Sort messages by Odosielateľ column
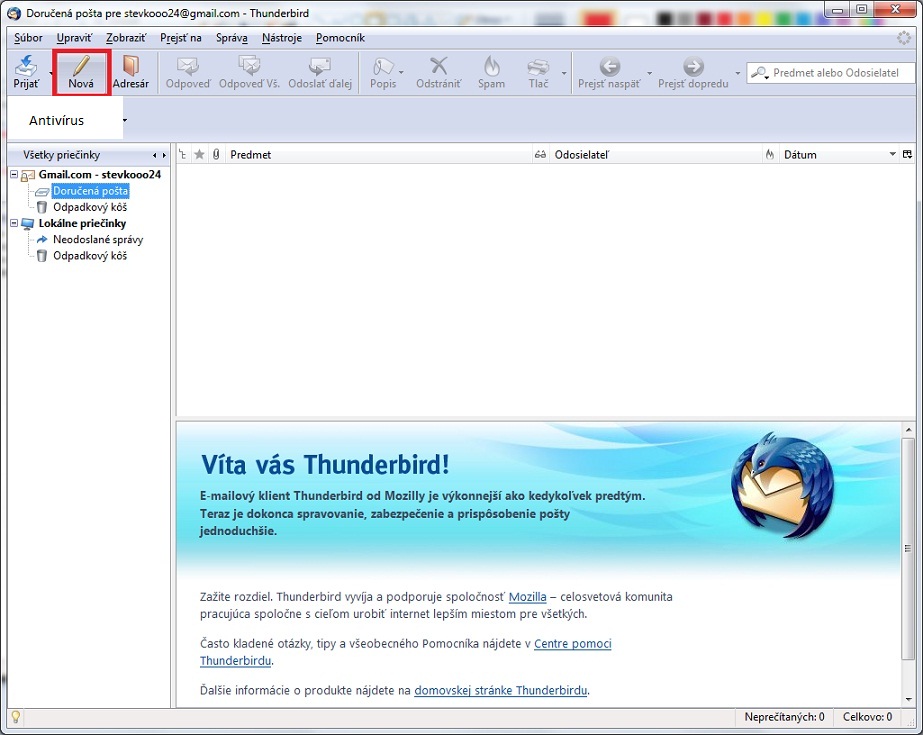The height and width of the screenshot is (735, 923). click(x=655, y=155)
